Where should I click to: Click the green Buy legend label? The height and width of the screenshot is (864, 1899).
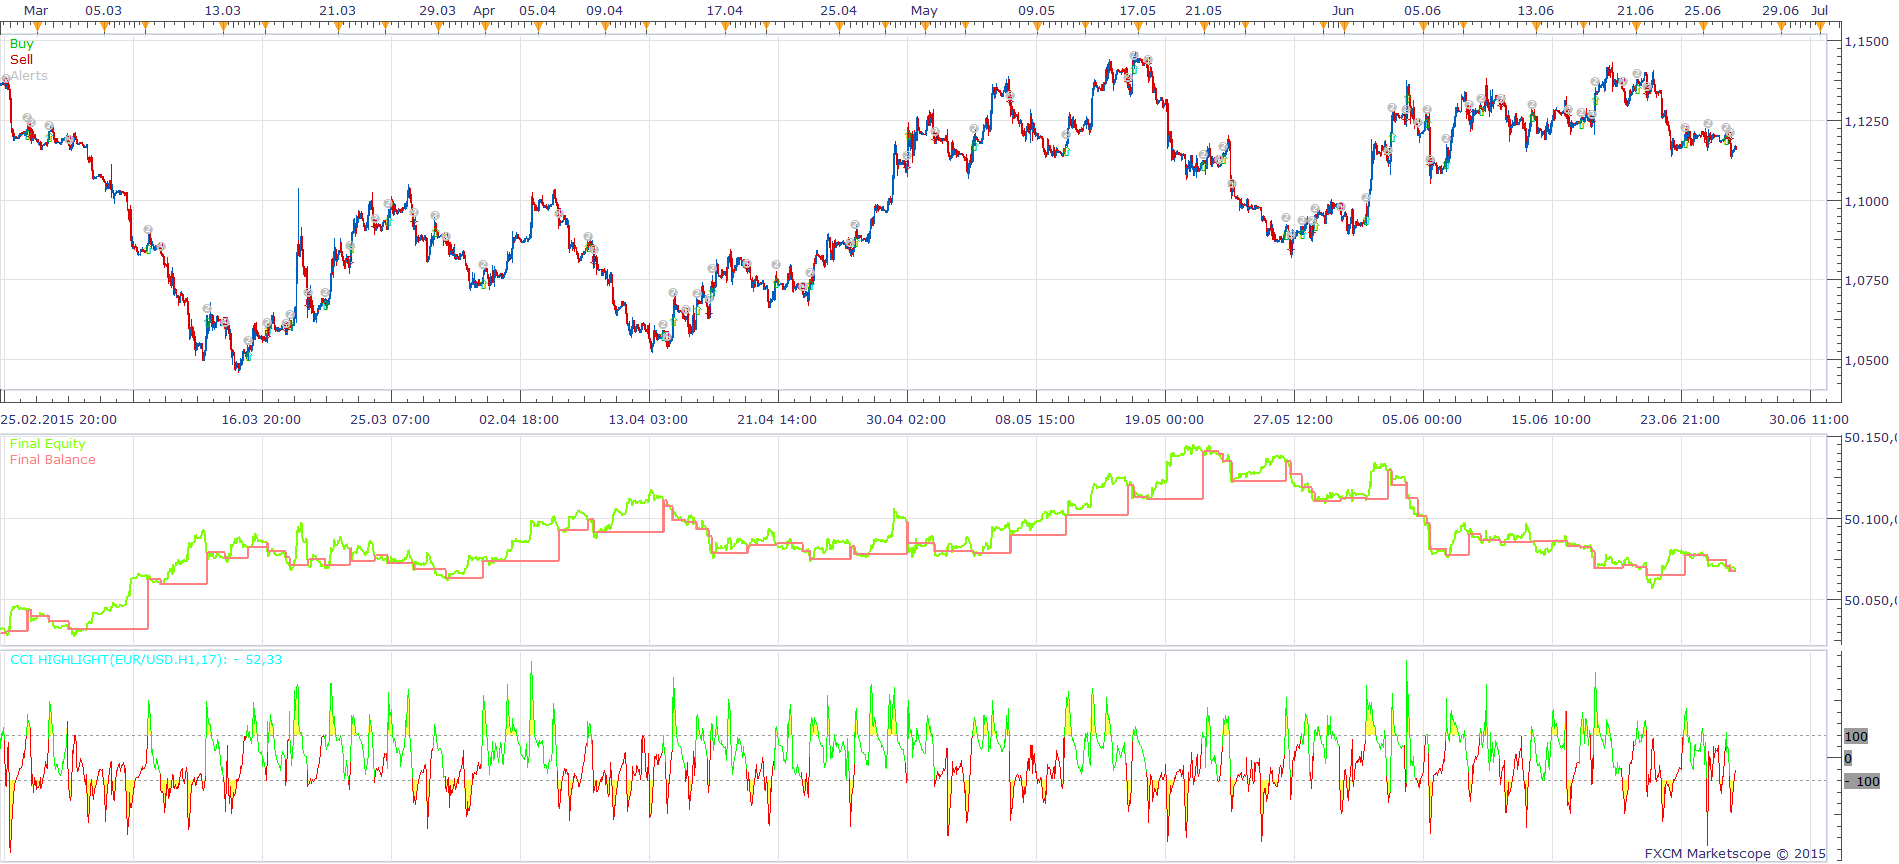click(21, 44)
